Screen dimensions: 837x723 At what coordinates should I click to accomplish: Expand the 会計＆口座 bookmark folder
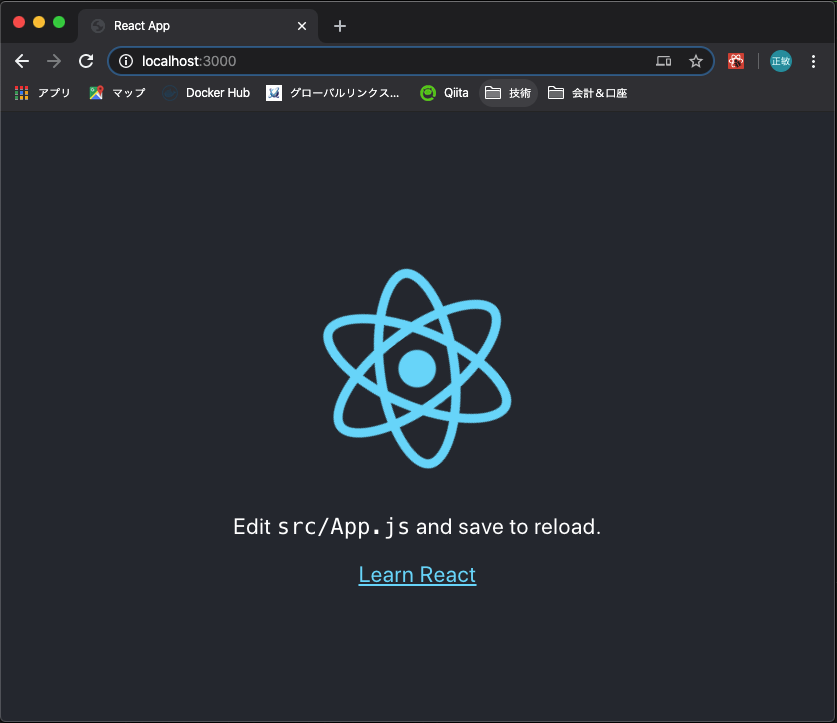point(587,93)
